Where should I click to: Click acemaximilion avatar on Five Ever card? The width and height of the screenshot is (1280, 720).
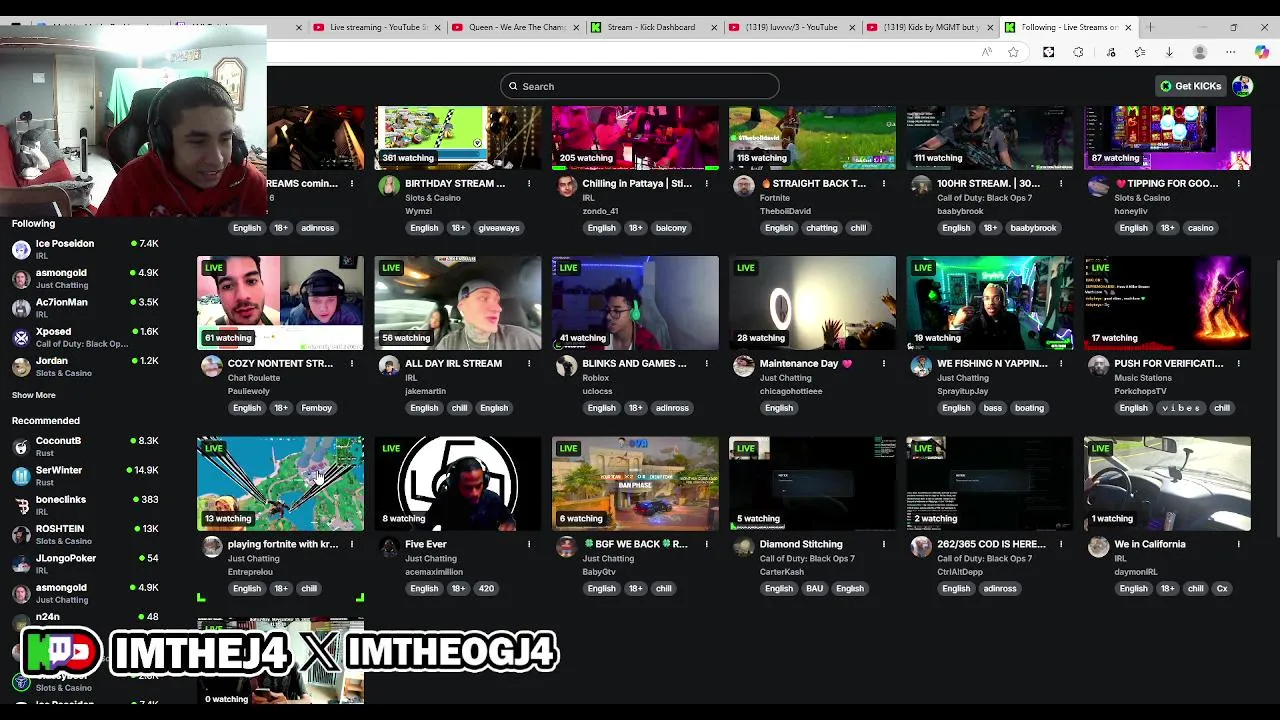point(389,547)
